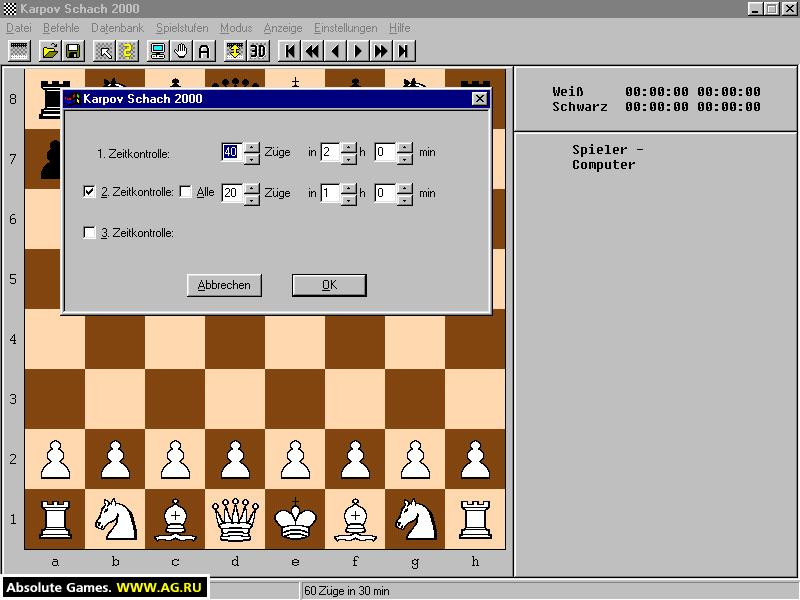Click the moves field showing 20
The height and width of the screenshot is (600, 800).
click(233, 193)
